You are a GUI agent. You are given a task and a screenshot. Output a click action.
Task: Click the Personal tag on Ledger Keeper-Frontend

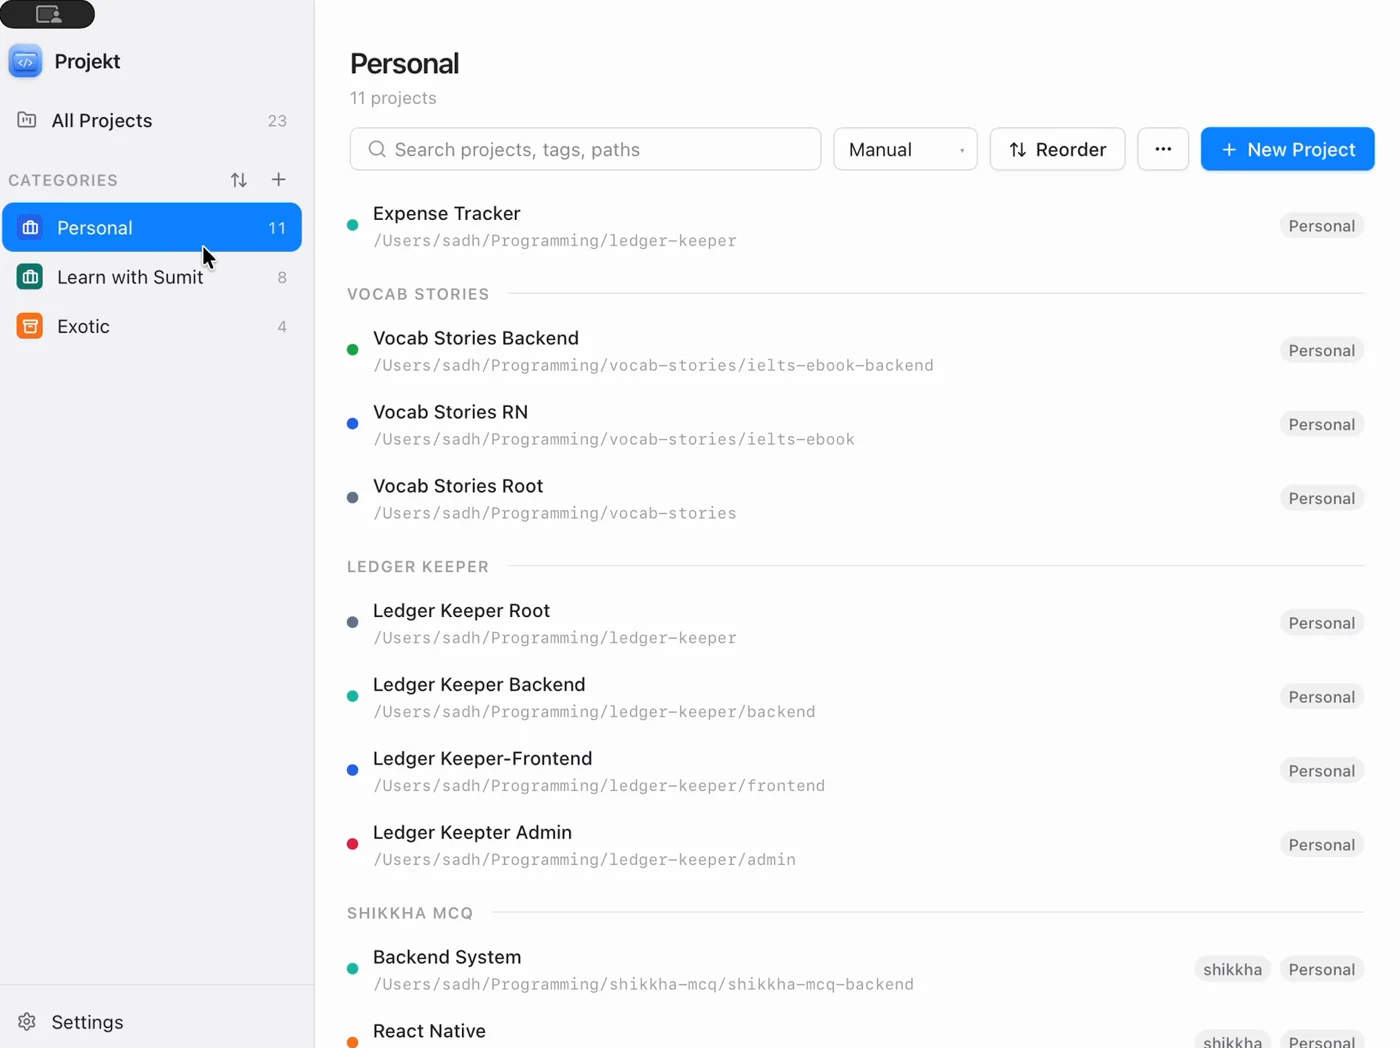pyautogui.click(x=1322, y=771)
